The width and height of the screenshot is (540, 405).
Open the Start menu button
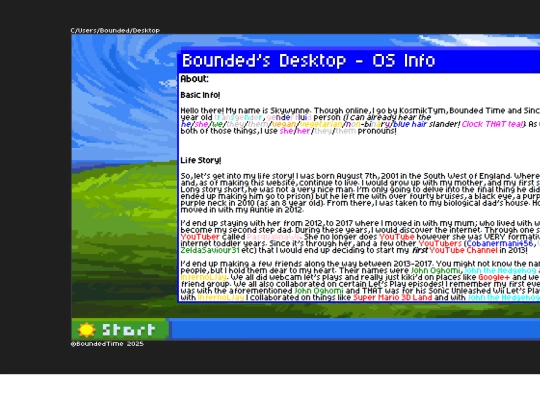pos(120,330)
